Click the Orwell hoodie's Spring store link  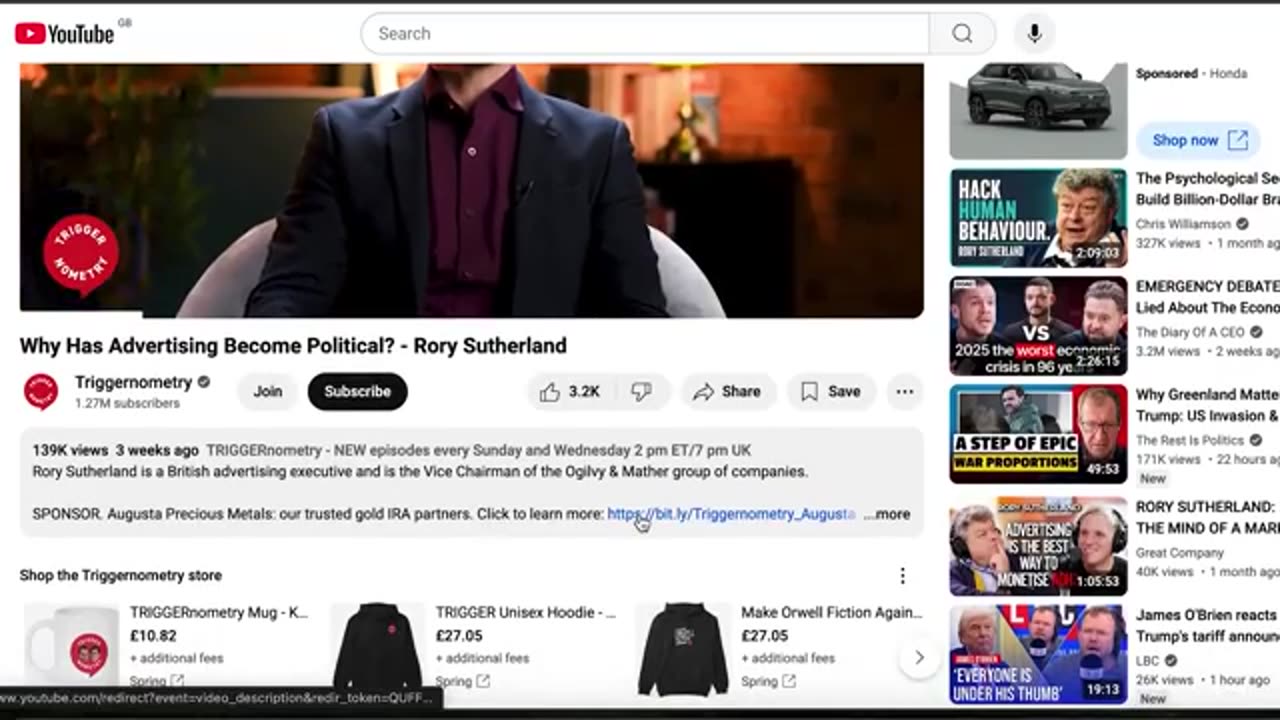(x=769, y=681)
